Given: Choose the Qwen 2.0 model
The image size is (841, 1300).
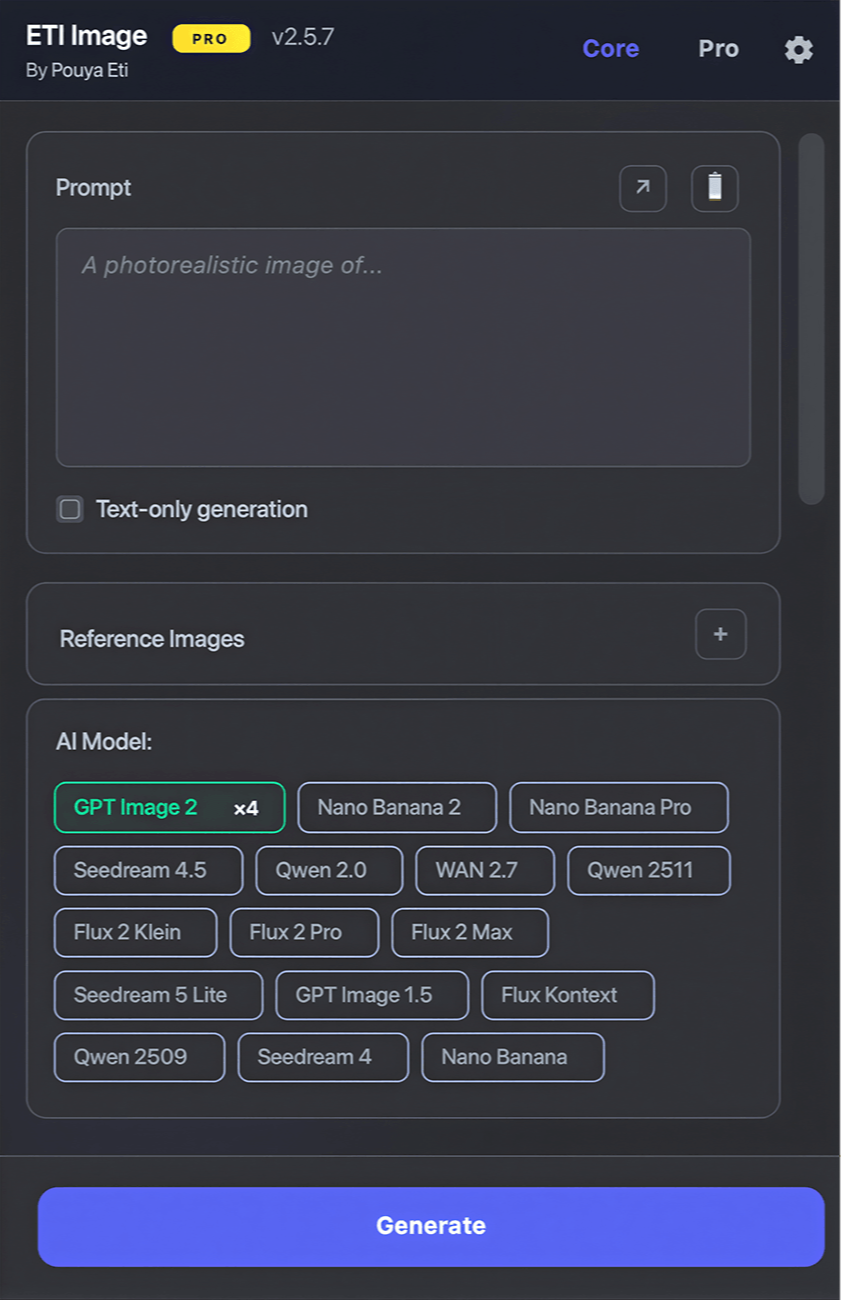Looking at the screenshot, I should coord(329,870).
